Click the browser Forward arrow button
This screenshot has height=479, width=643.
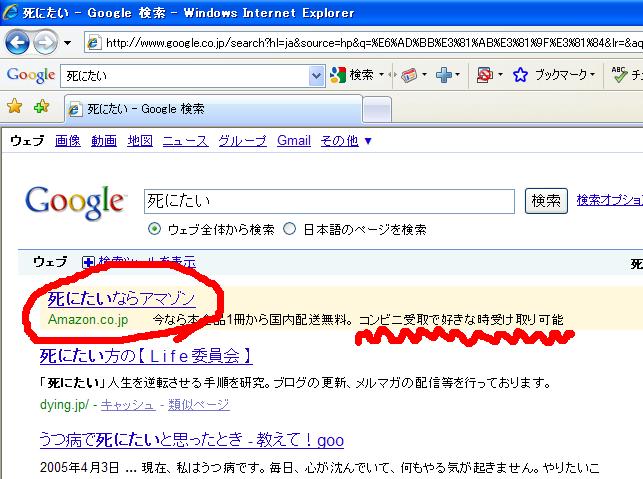(45, 42)
